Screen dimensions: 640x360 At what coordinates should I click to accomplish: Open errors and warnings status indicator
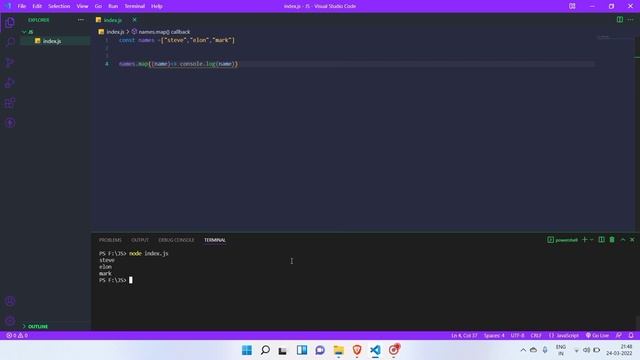17,336
